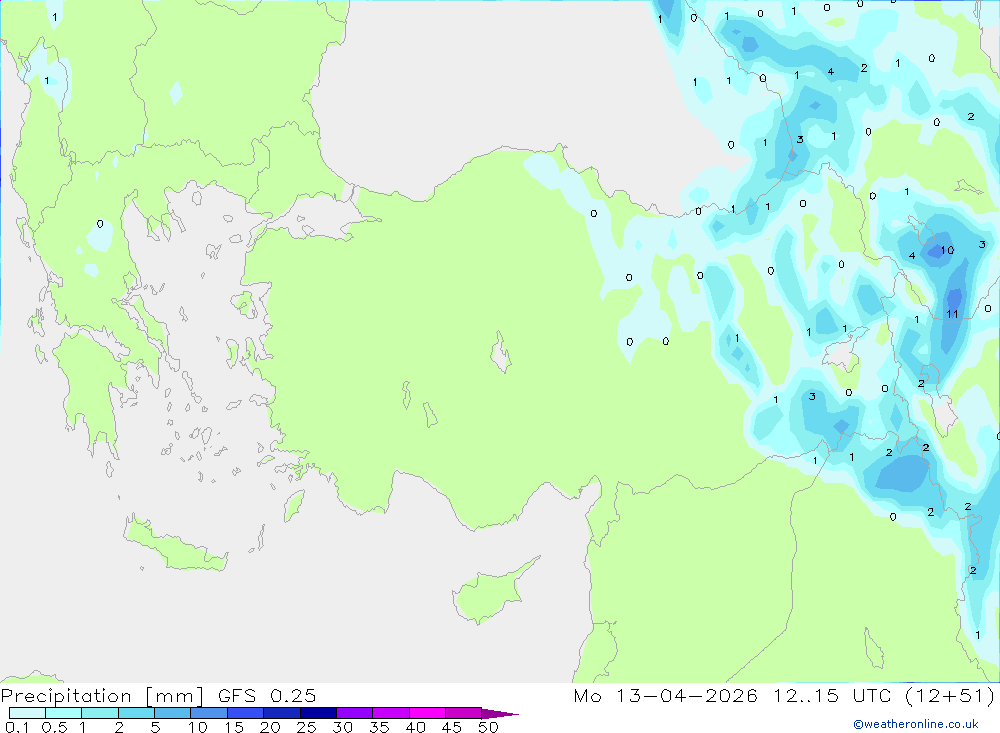The height and width of the screenshot is (733, 1000).
Task: Click the legend scale label '35'
Action: [379, 727]
